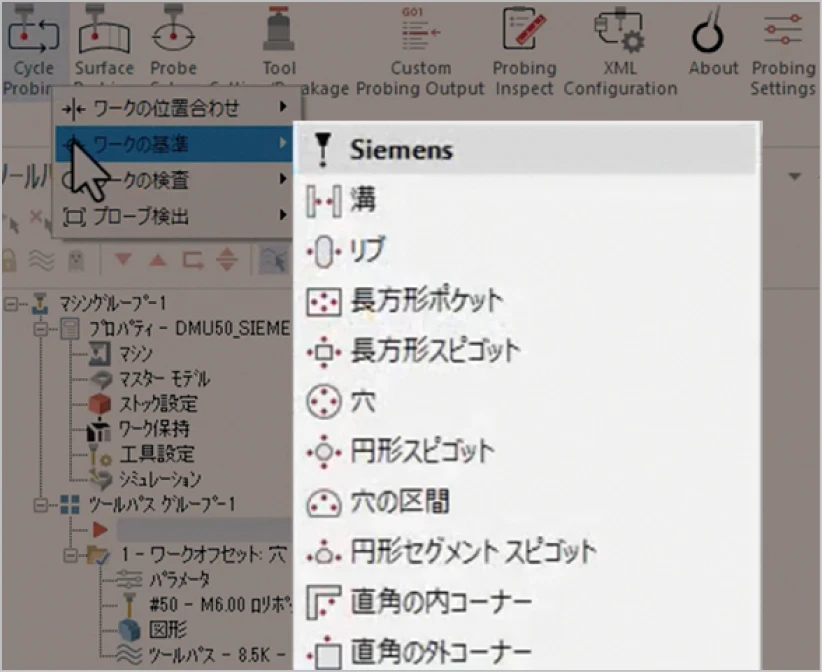Collapse the ワークオフセット operation node

tap(71, 554)
